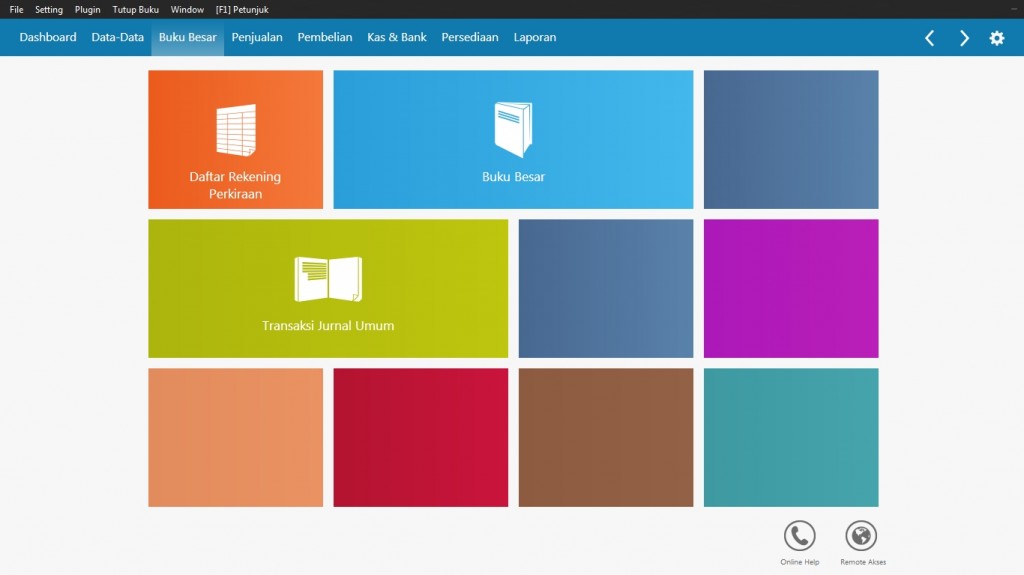Switch to the Dashboard tab
The width and height of the screenshot is (1024, 575).
pyautogui.click(x=48, y=37)
